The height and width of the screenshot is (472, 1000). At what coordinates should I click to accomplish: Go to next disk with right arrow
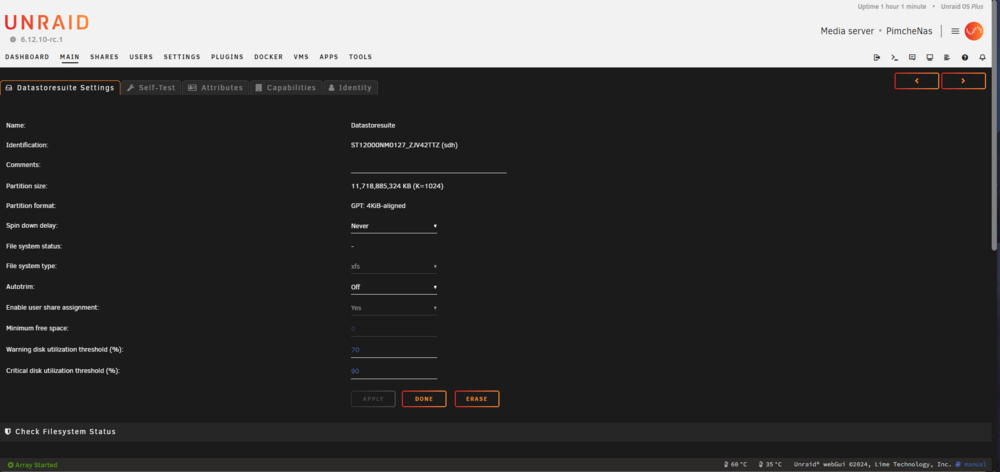coord(963,81)
